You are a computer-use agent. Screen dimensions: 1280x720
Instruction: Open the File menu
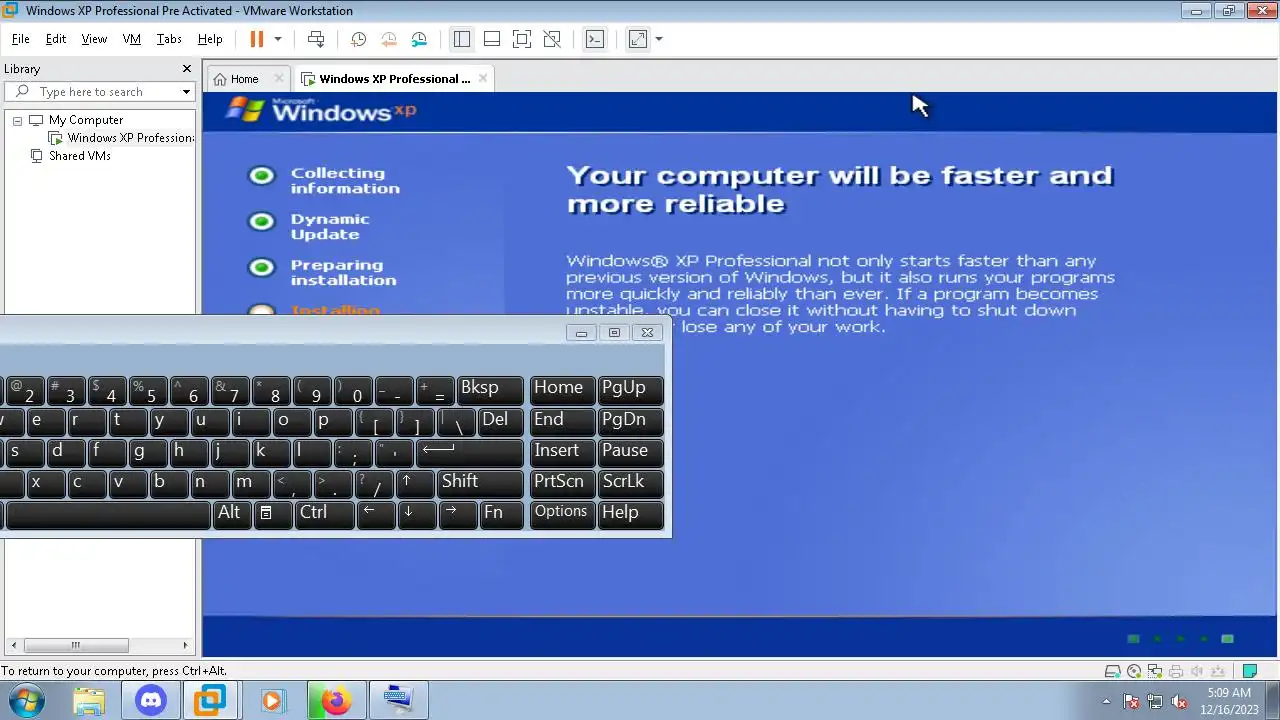pyautogui.click(x=20, y=39)
